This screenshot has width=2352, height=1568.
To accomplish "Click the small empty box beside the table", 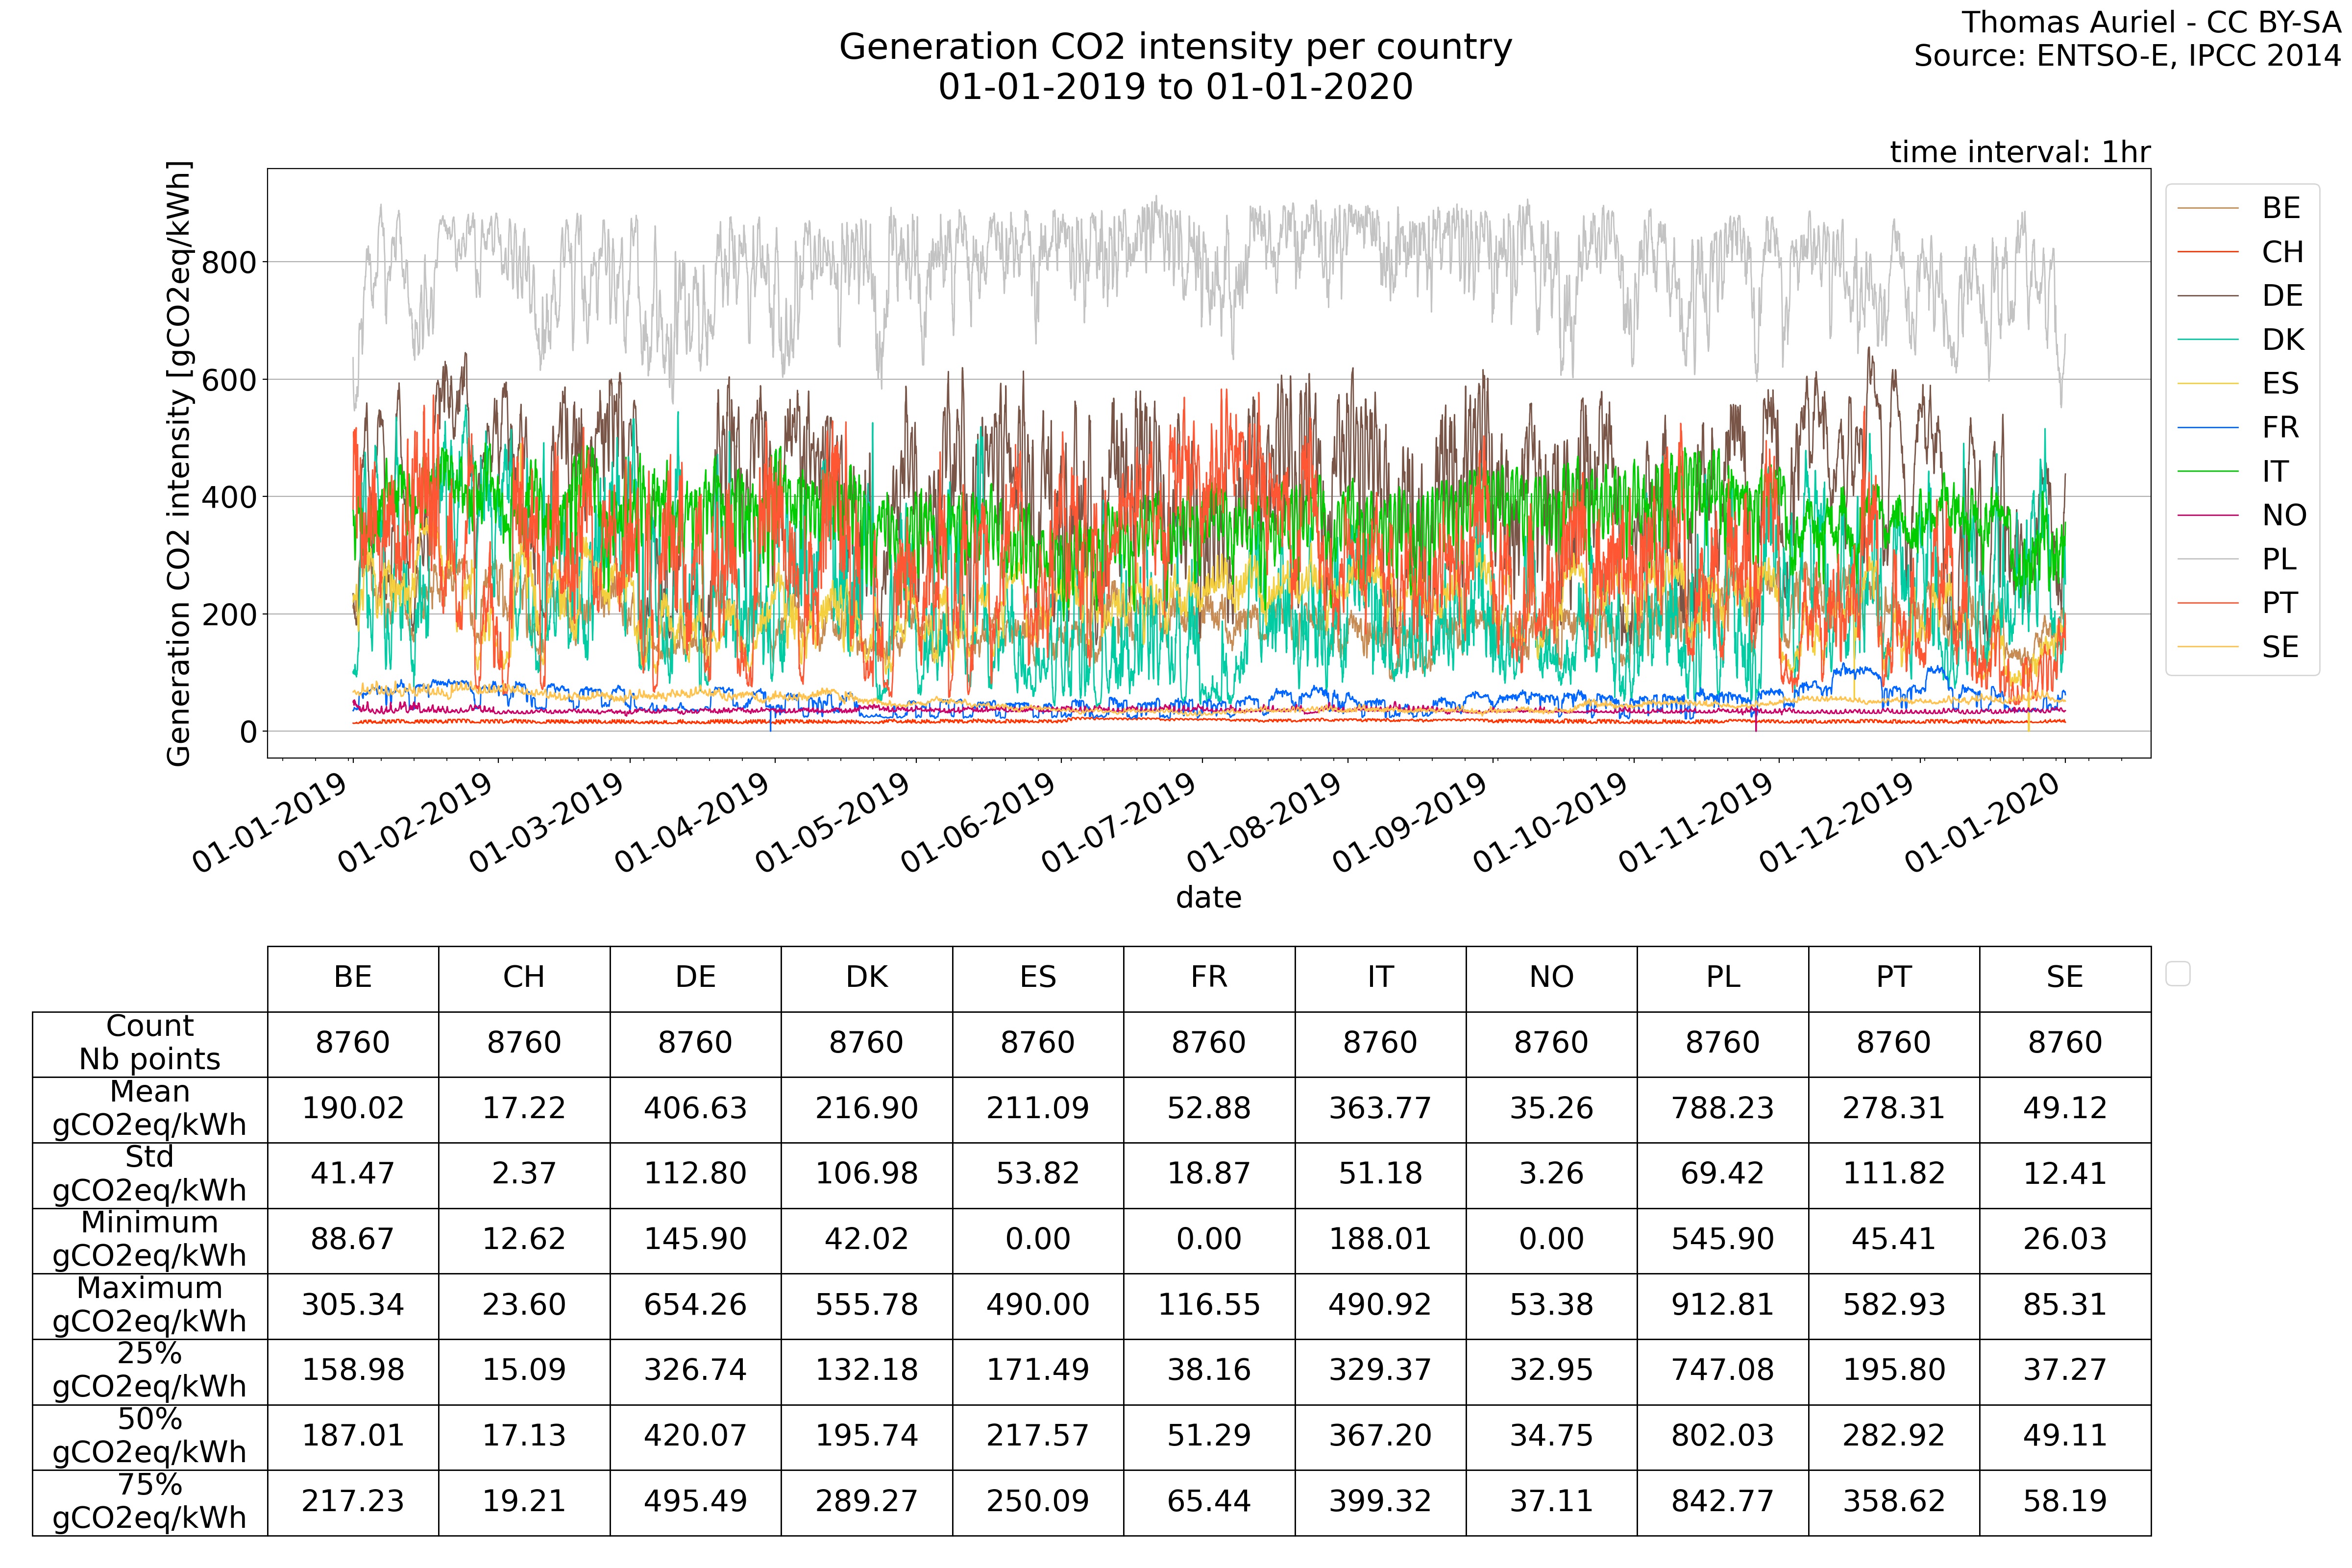I will click(x=2177, y=973).
